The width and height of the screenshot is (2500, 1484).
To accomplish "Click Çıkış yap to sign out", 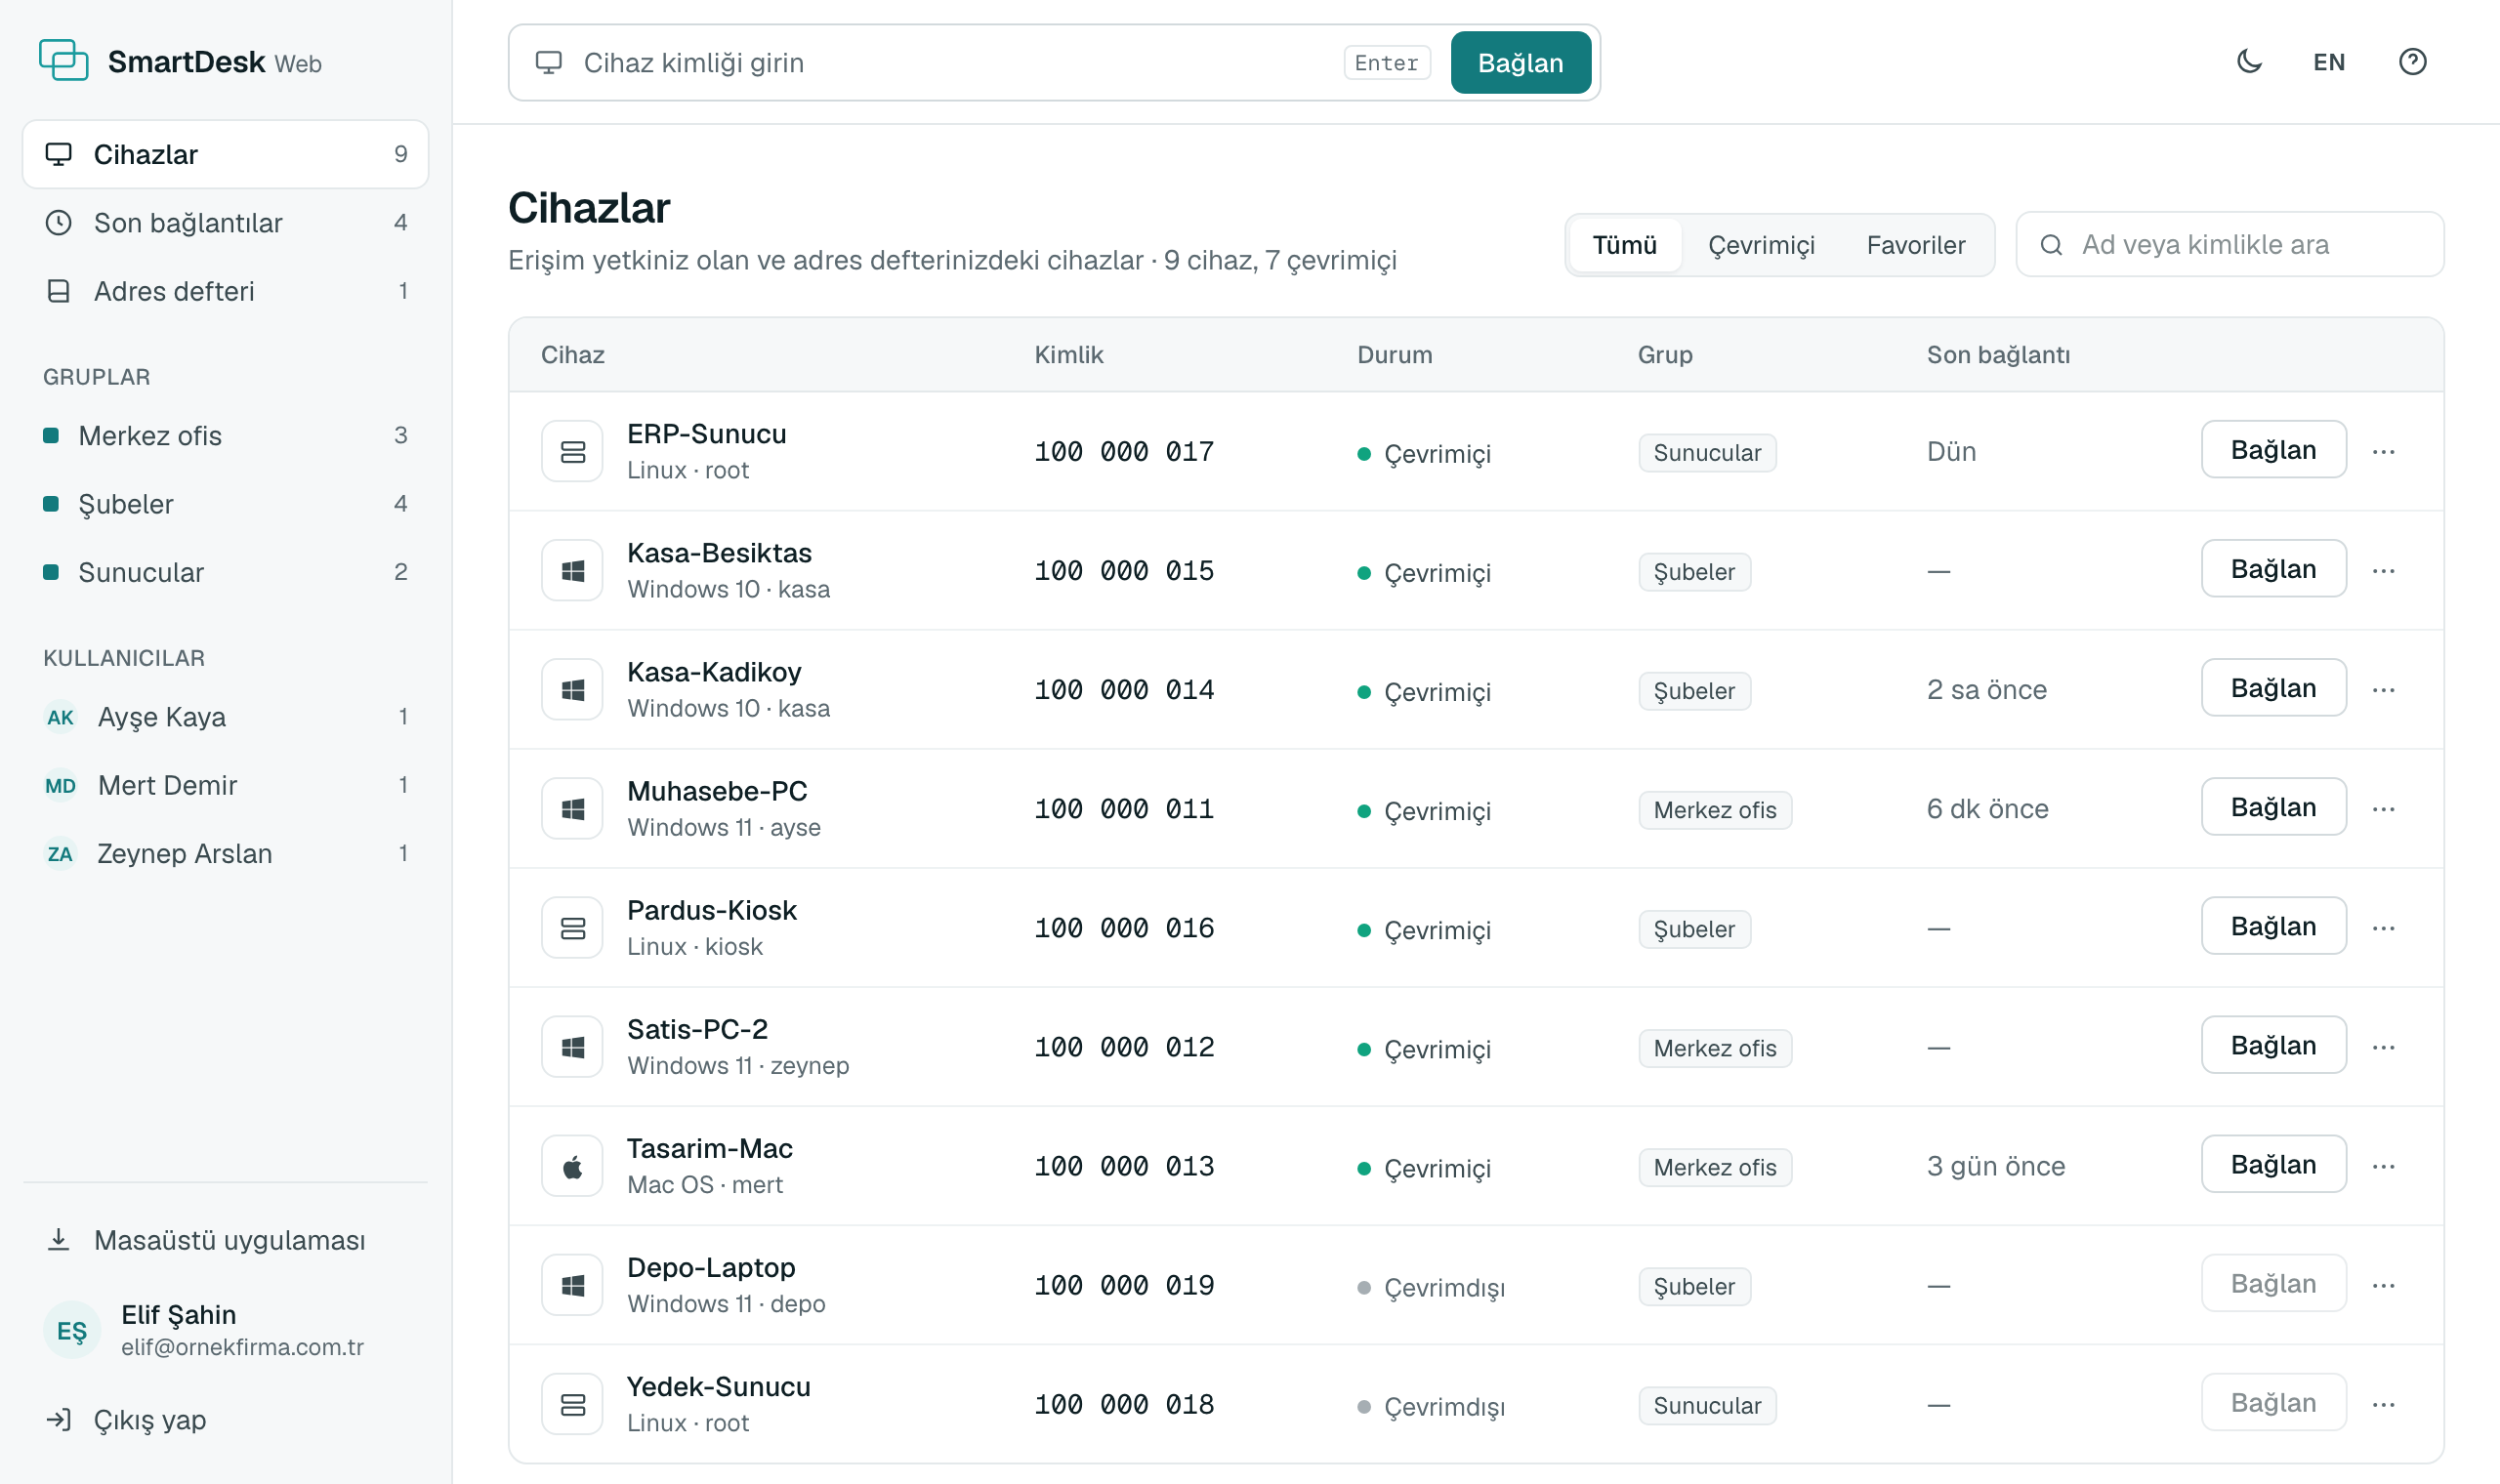I will pyautogui.click(x=225, y=1419).
